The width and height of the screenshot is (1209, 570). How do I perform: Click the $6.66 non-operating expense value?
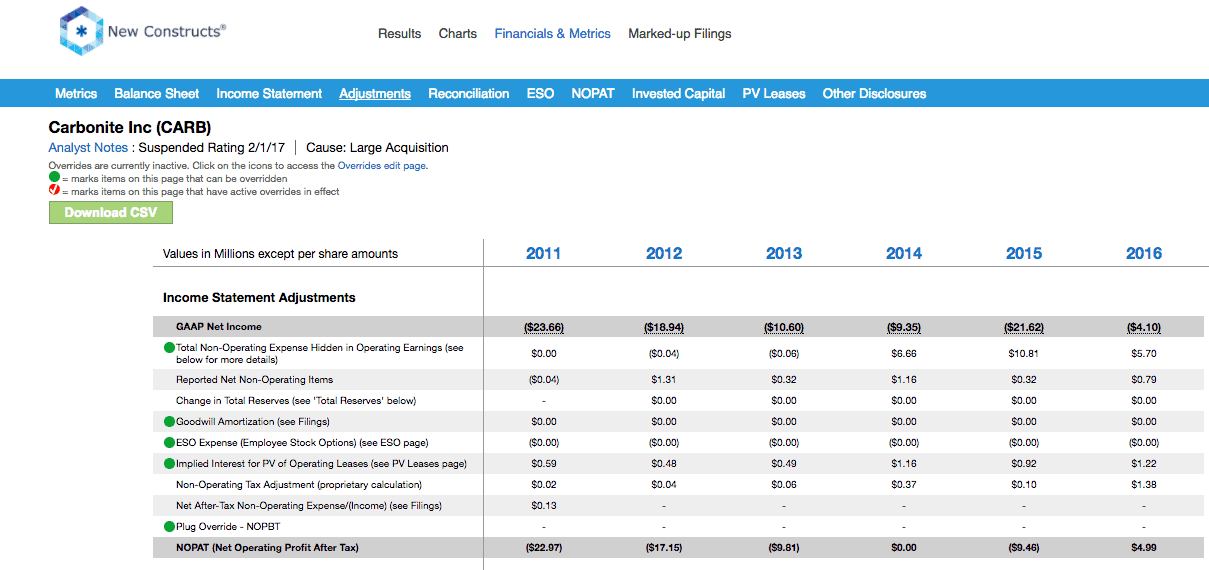click(x=904, y=354)
